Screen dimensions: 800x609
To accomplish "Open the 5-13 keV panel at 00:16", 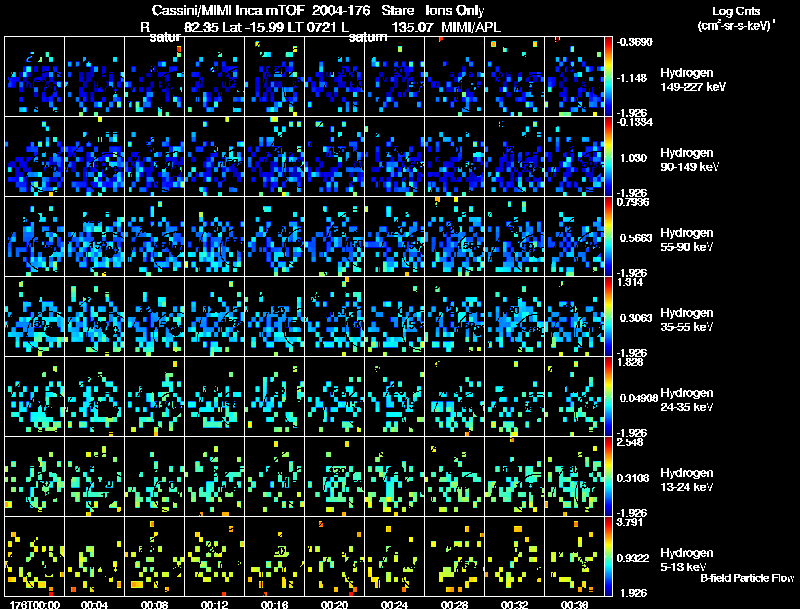I will 274,556.
